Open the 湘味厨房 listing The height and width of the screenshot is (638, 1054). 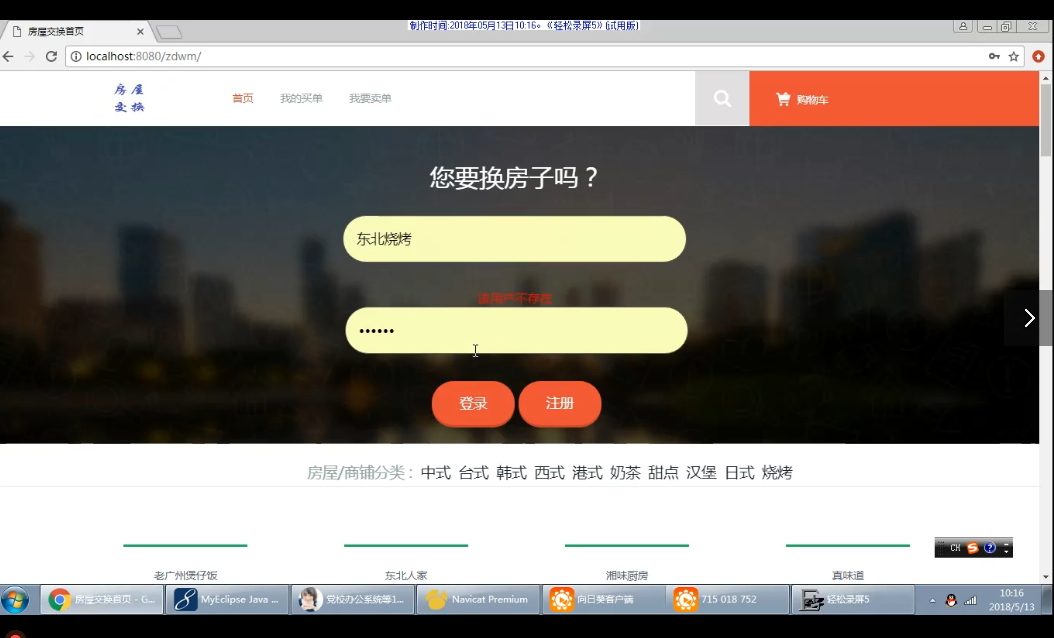click(x=626, y=575)
